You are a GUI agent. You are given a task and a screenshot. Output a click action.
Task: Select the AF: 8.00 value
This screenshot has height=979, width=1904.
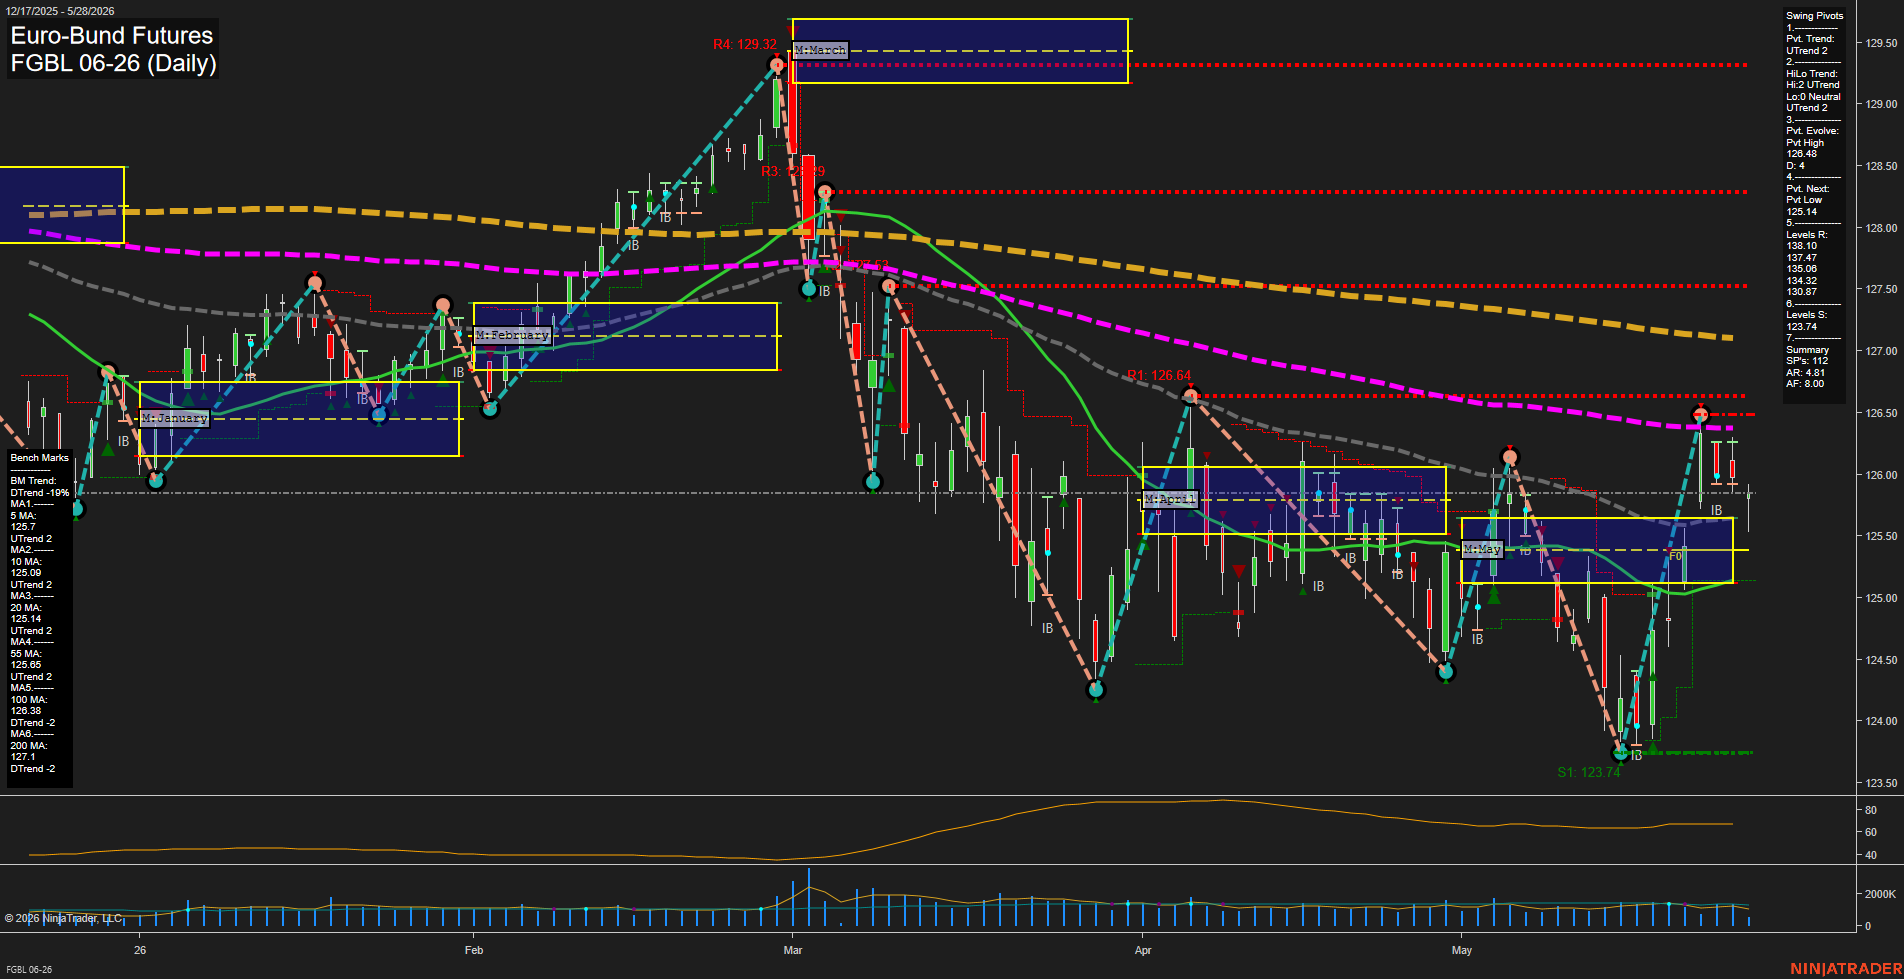(x=1805, y=384)
